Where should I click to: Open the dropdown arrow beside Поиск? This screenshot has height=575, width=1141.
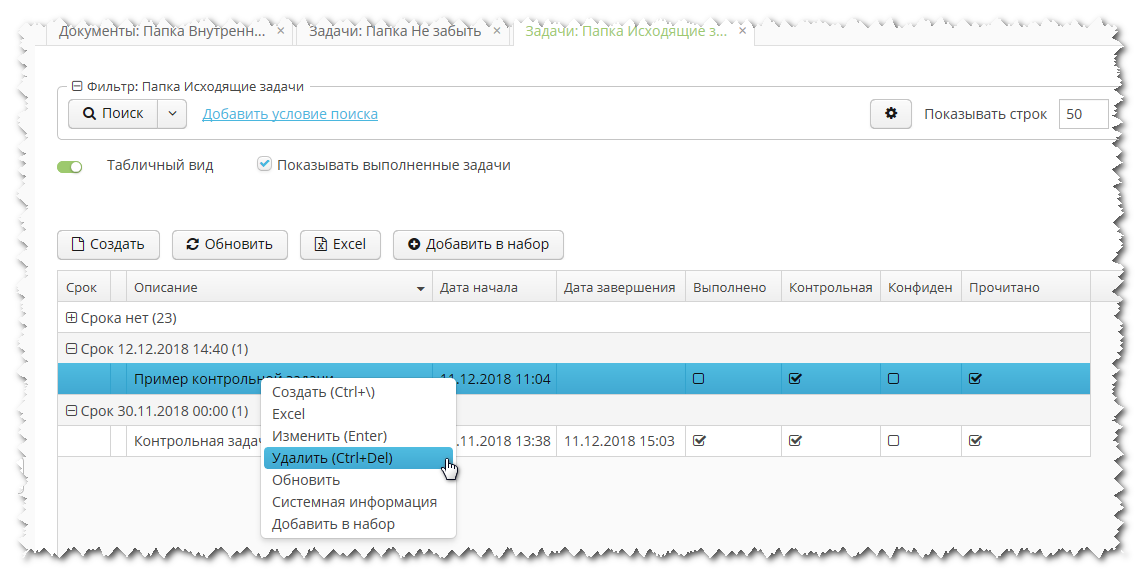pos(172,114)
